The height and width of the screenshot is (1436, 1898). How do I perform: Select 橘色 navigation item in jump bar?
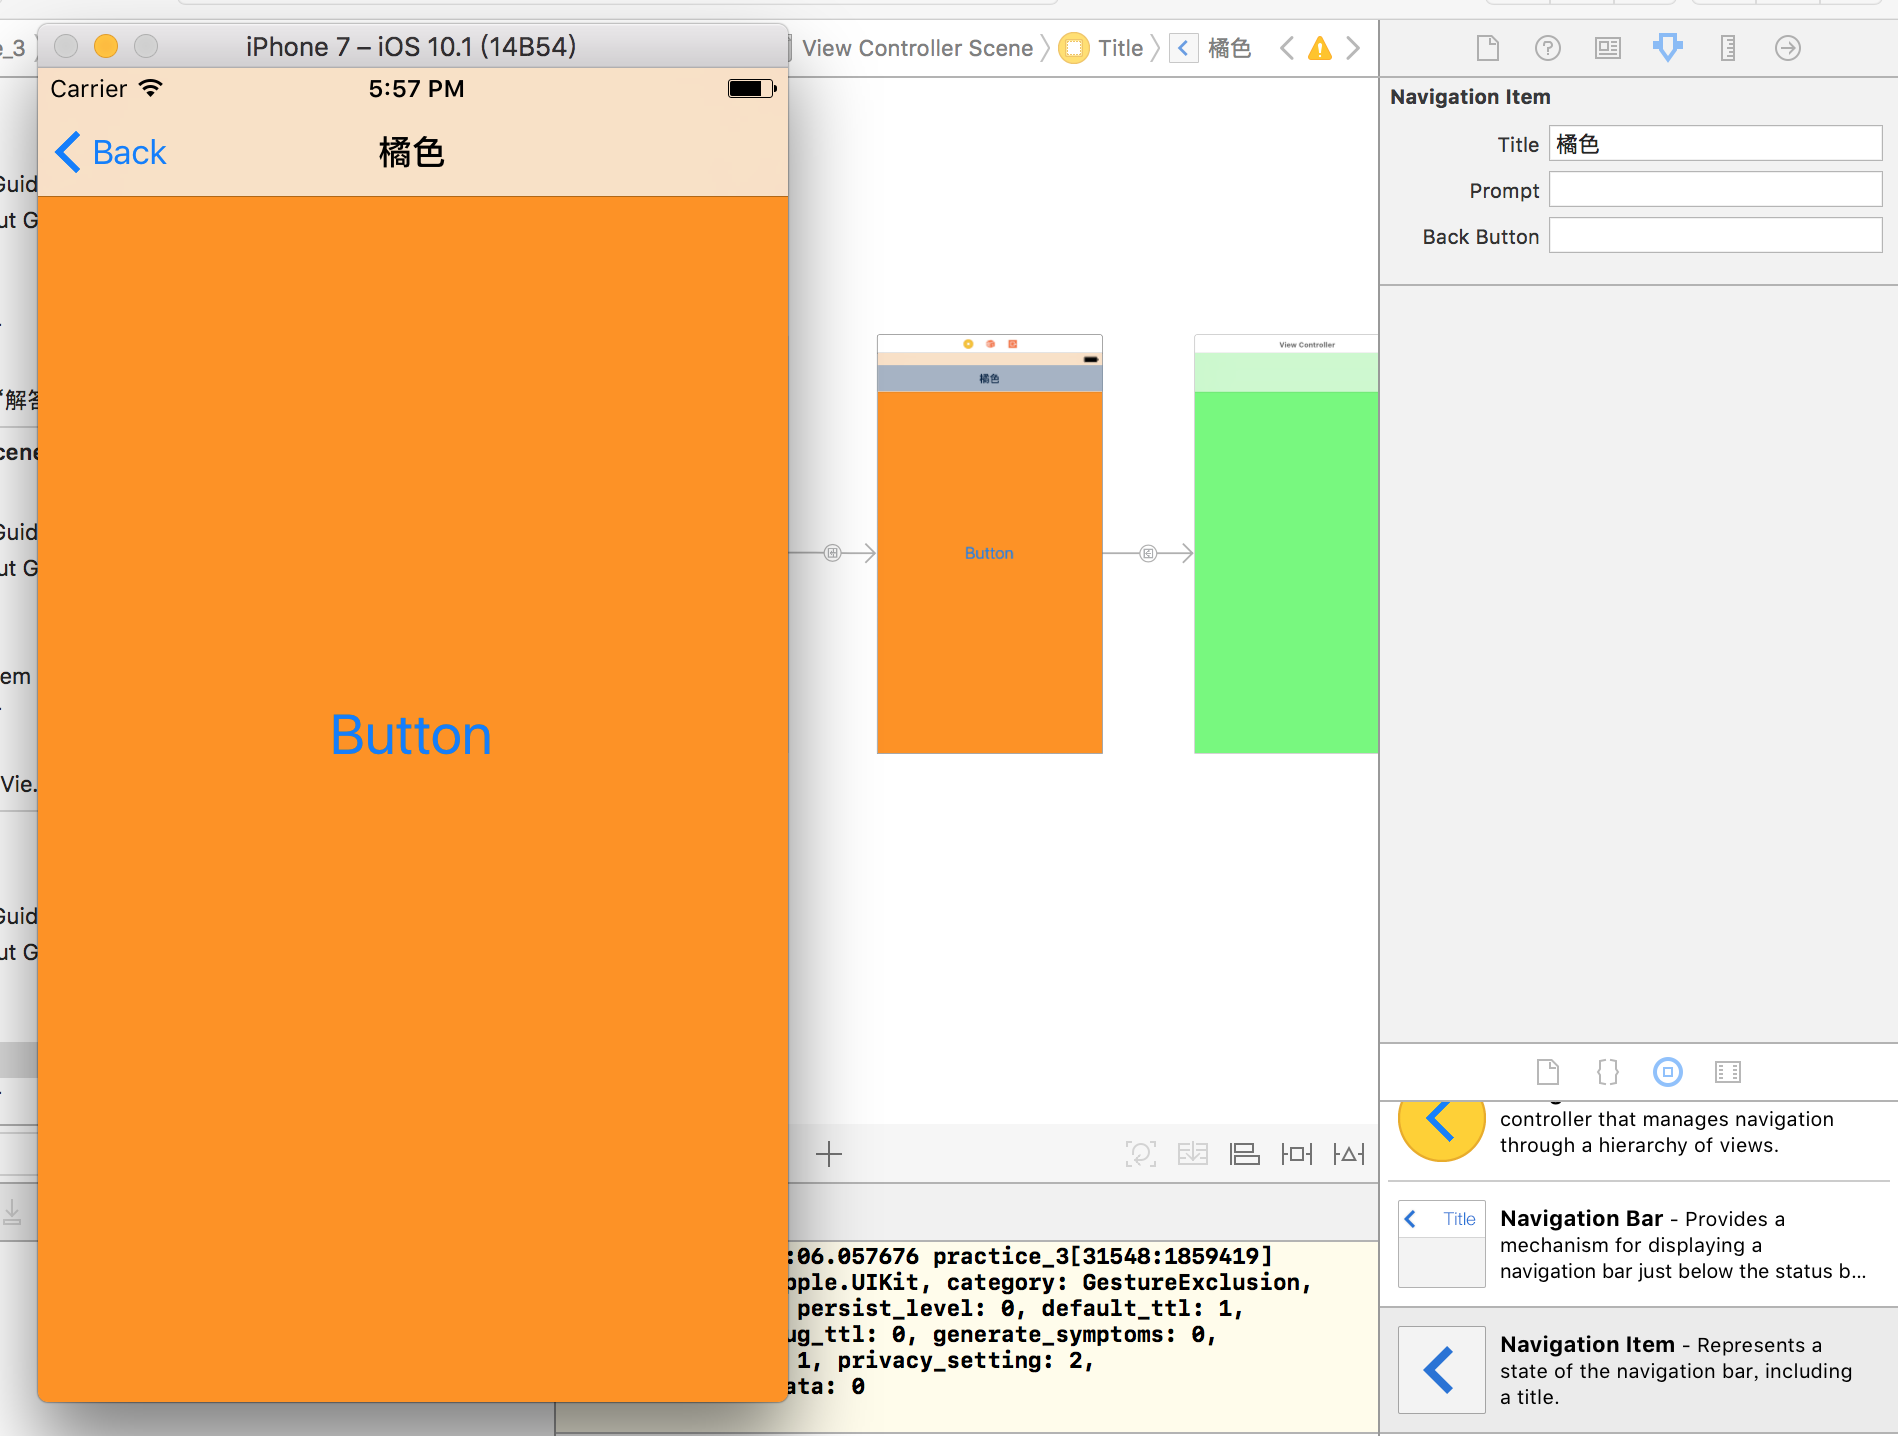pyautogui.click(x=1211, y=48)
